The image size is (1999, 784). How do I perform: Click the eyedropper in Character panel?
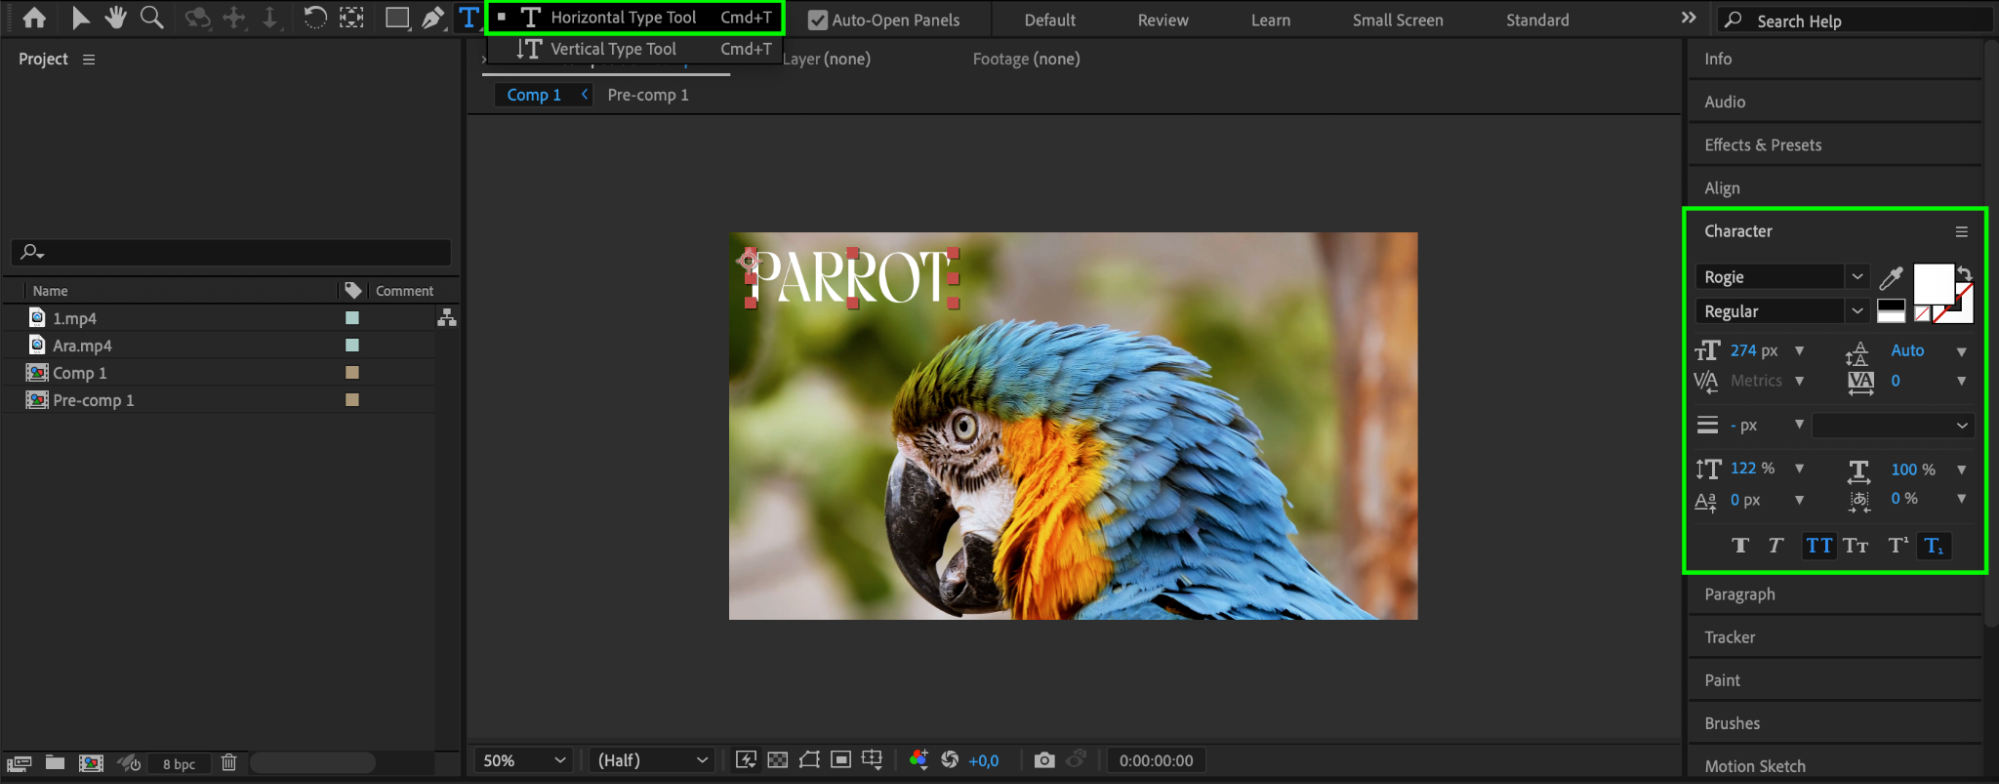click(1890, 278)
